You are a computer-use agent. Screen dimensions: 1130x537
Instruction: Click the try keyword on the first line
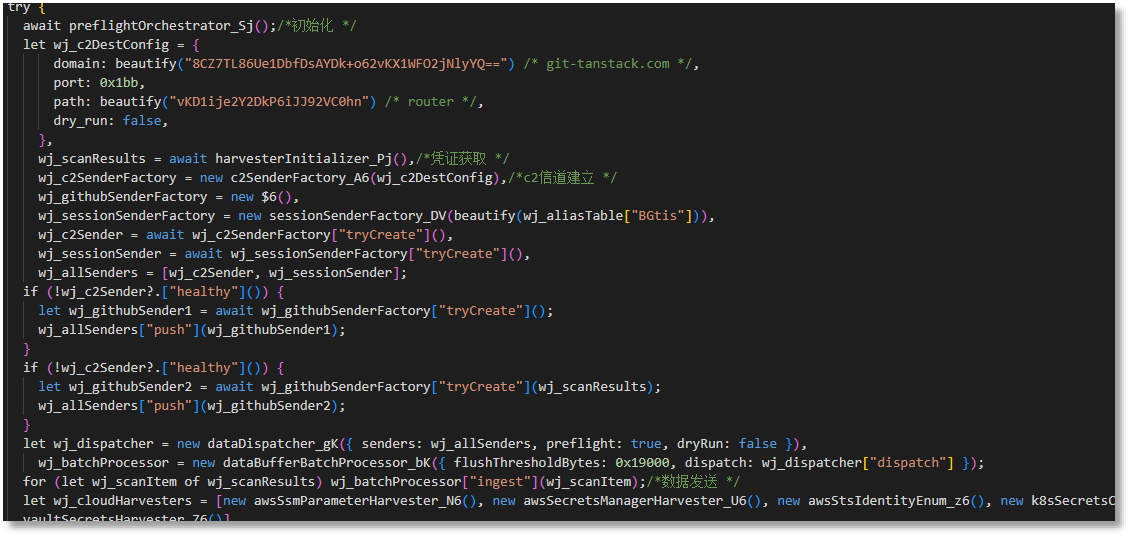[x=19, y=7]
